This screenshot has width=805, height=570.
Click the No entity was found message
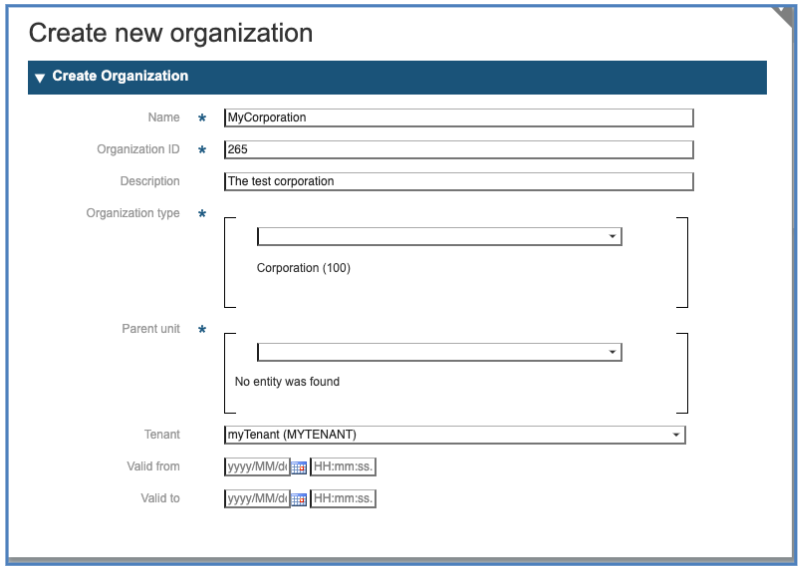pos(287,382)
